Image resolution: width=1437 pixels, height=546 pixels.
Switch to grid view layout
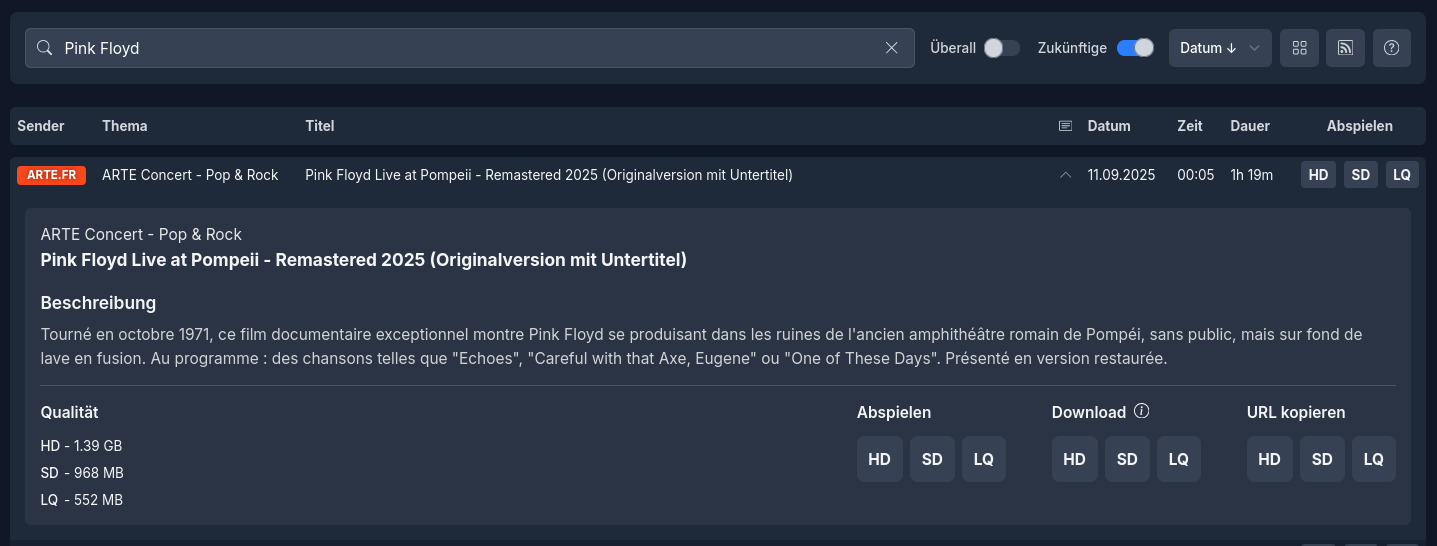click(x=1299, y=48)
